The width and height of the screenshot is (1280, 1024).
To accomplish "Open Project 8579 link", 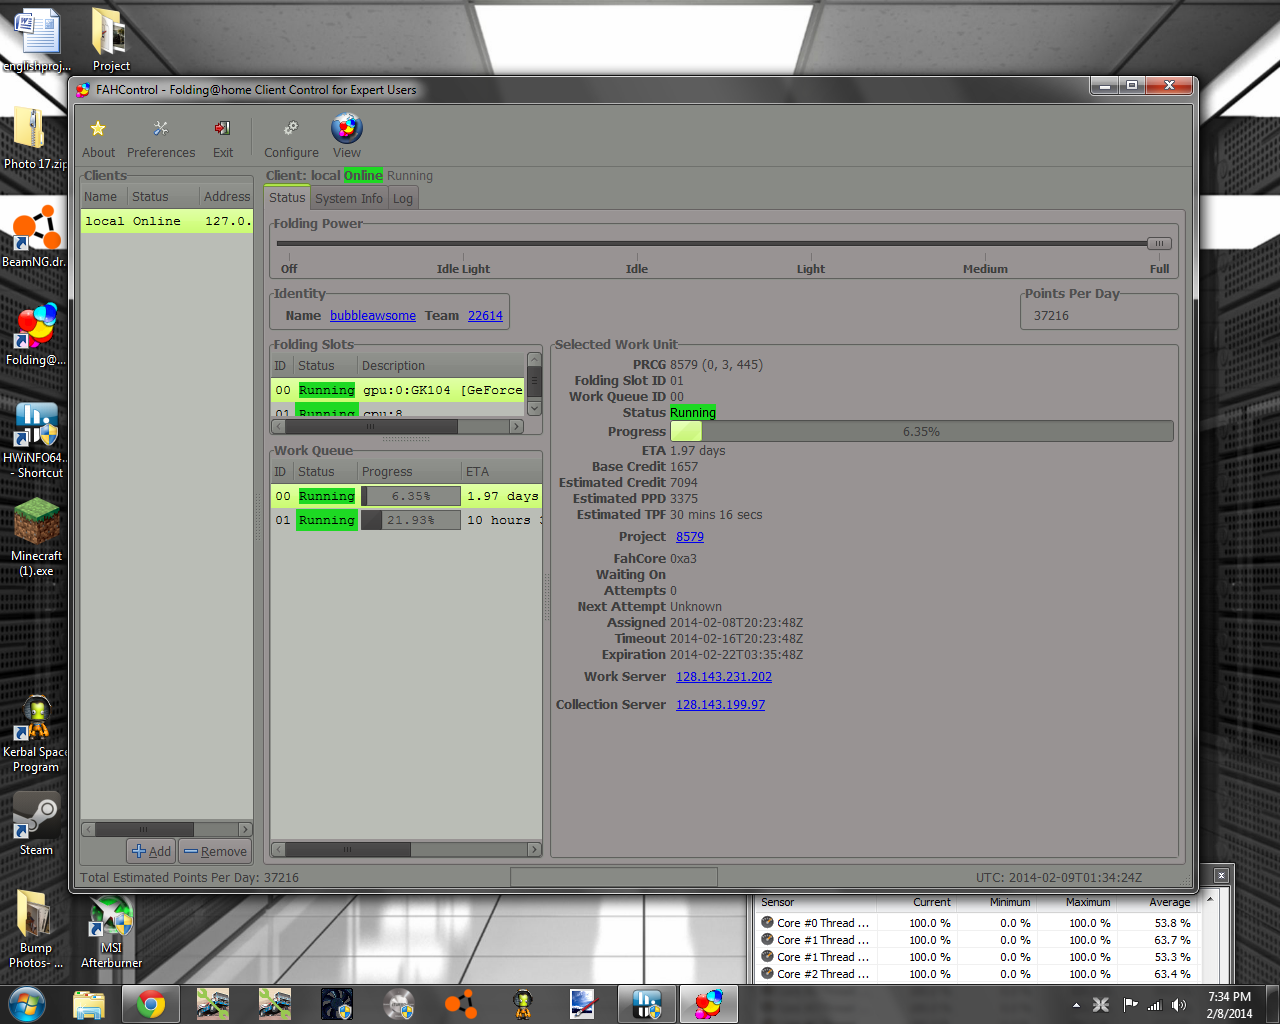I will point(690,537).
